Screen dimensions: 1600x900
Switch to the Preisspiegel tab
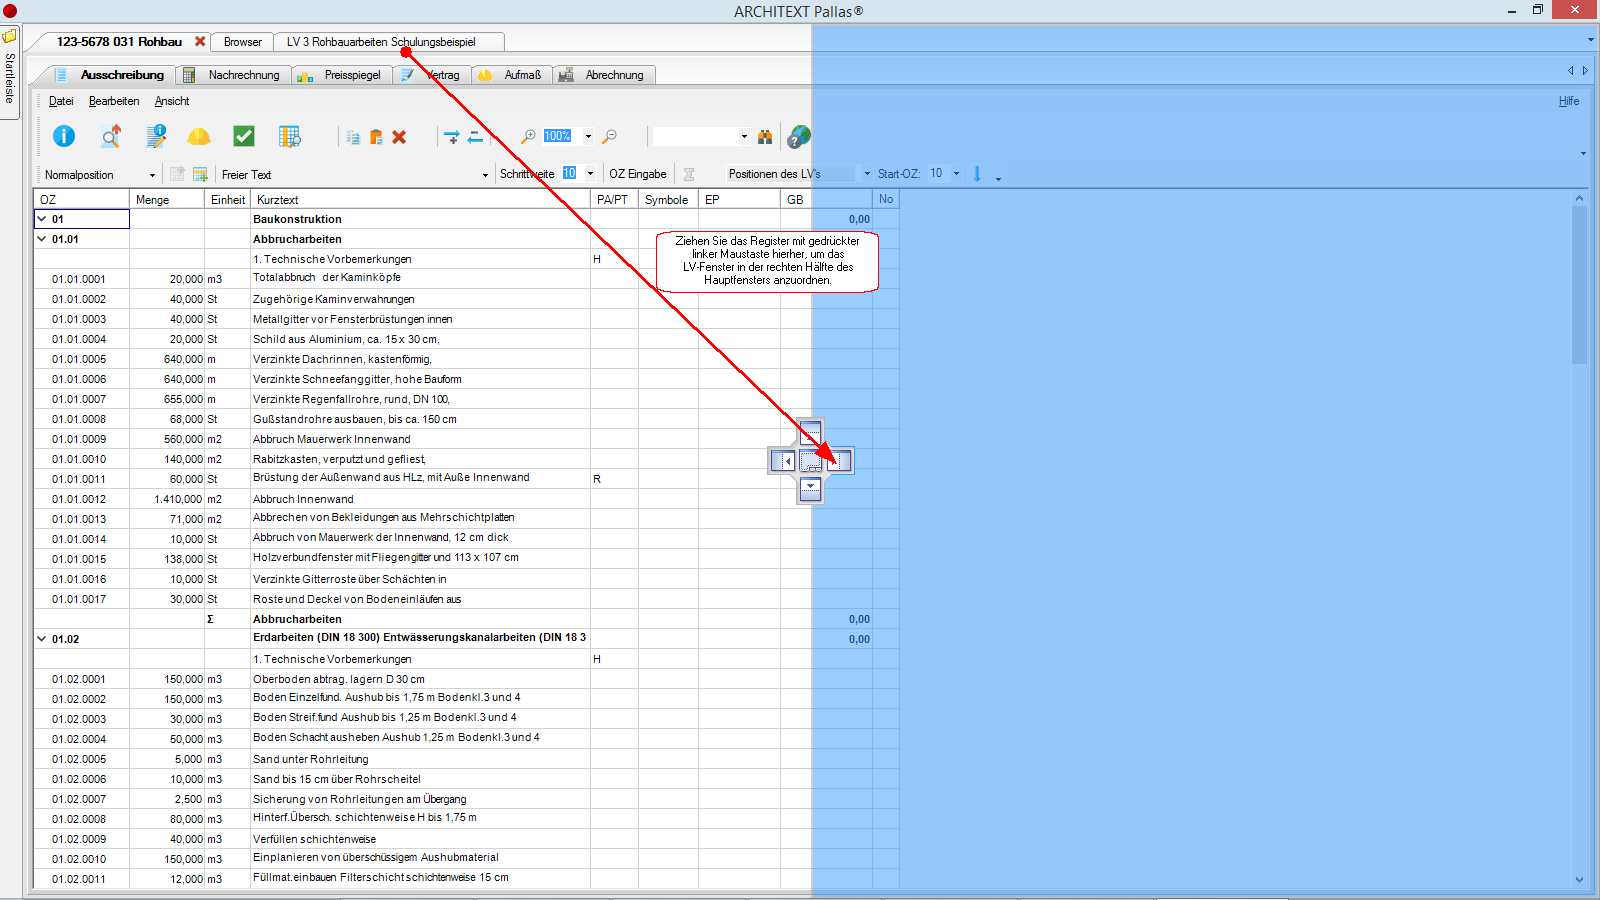[x=342, y=75]
